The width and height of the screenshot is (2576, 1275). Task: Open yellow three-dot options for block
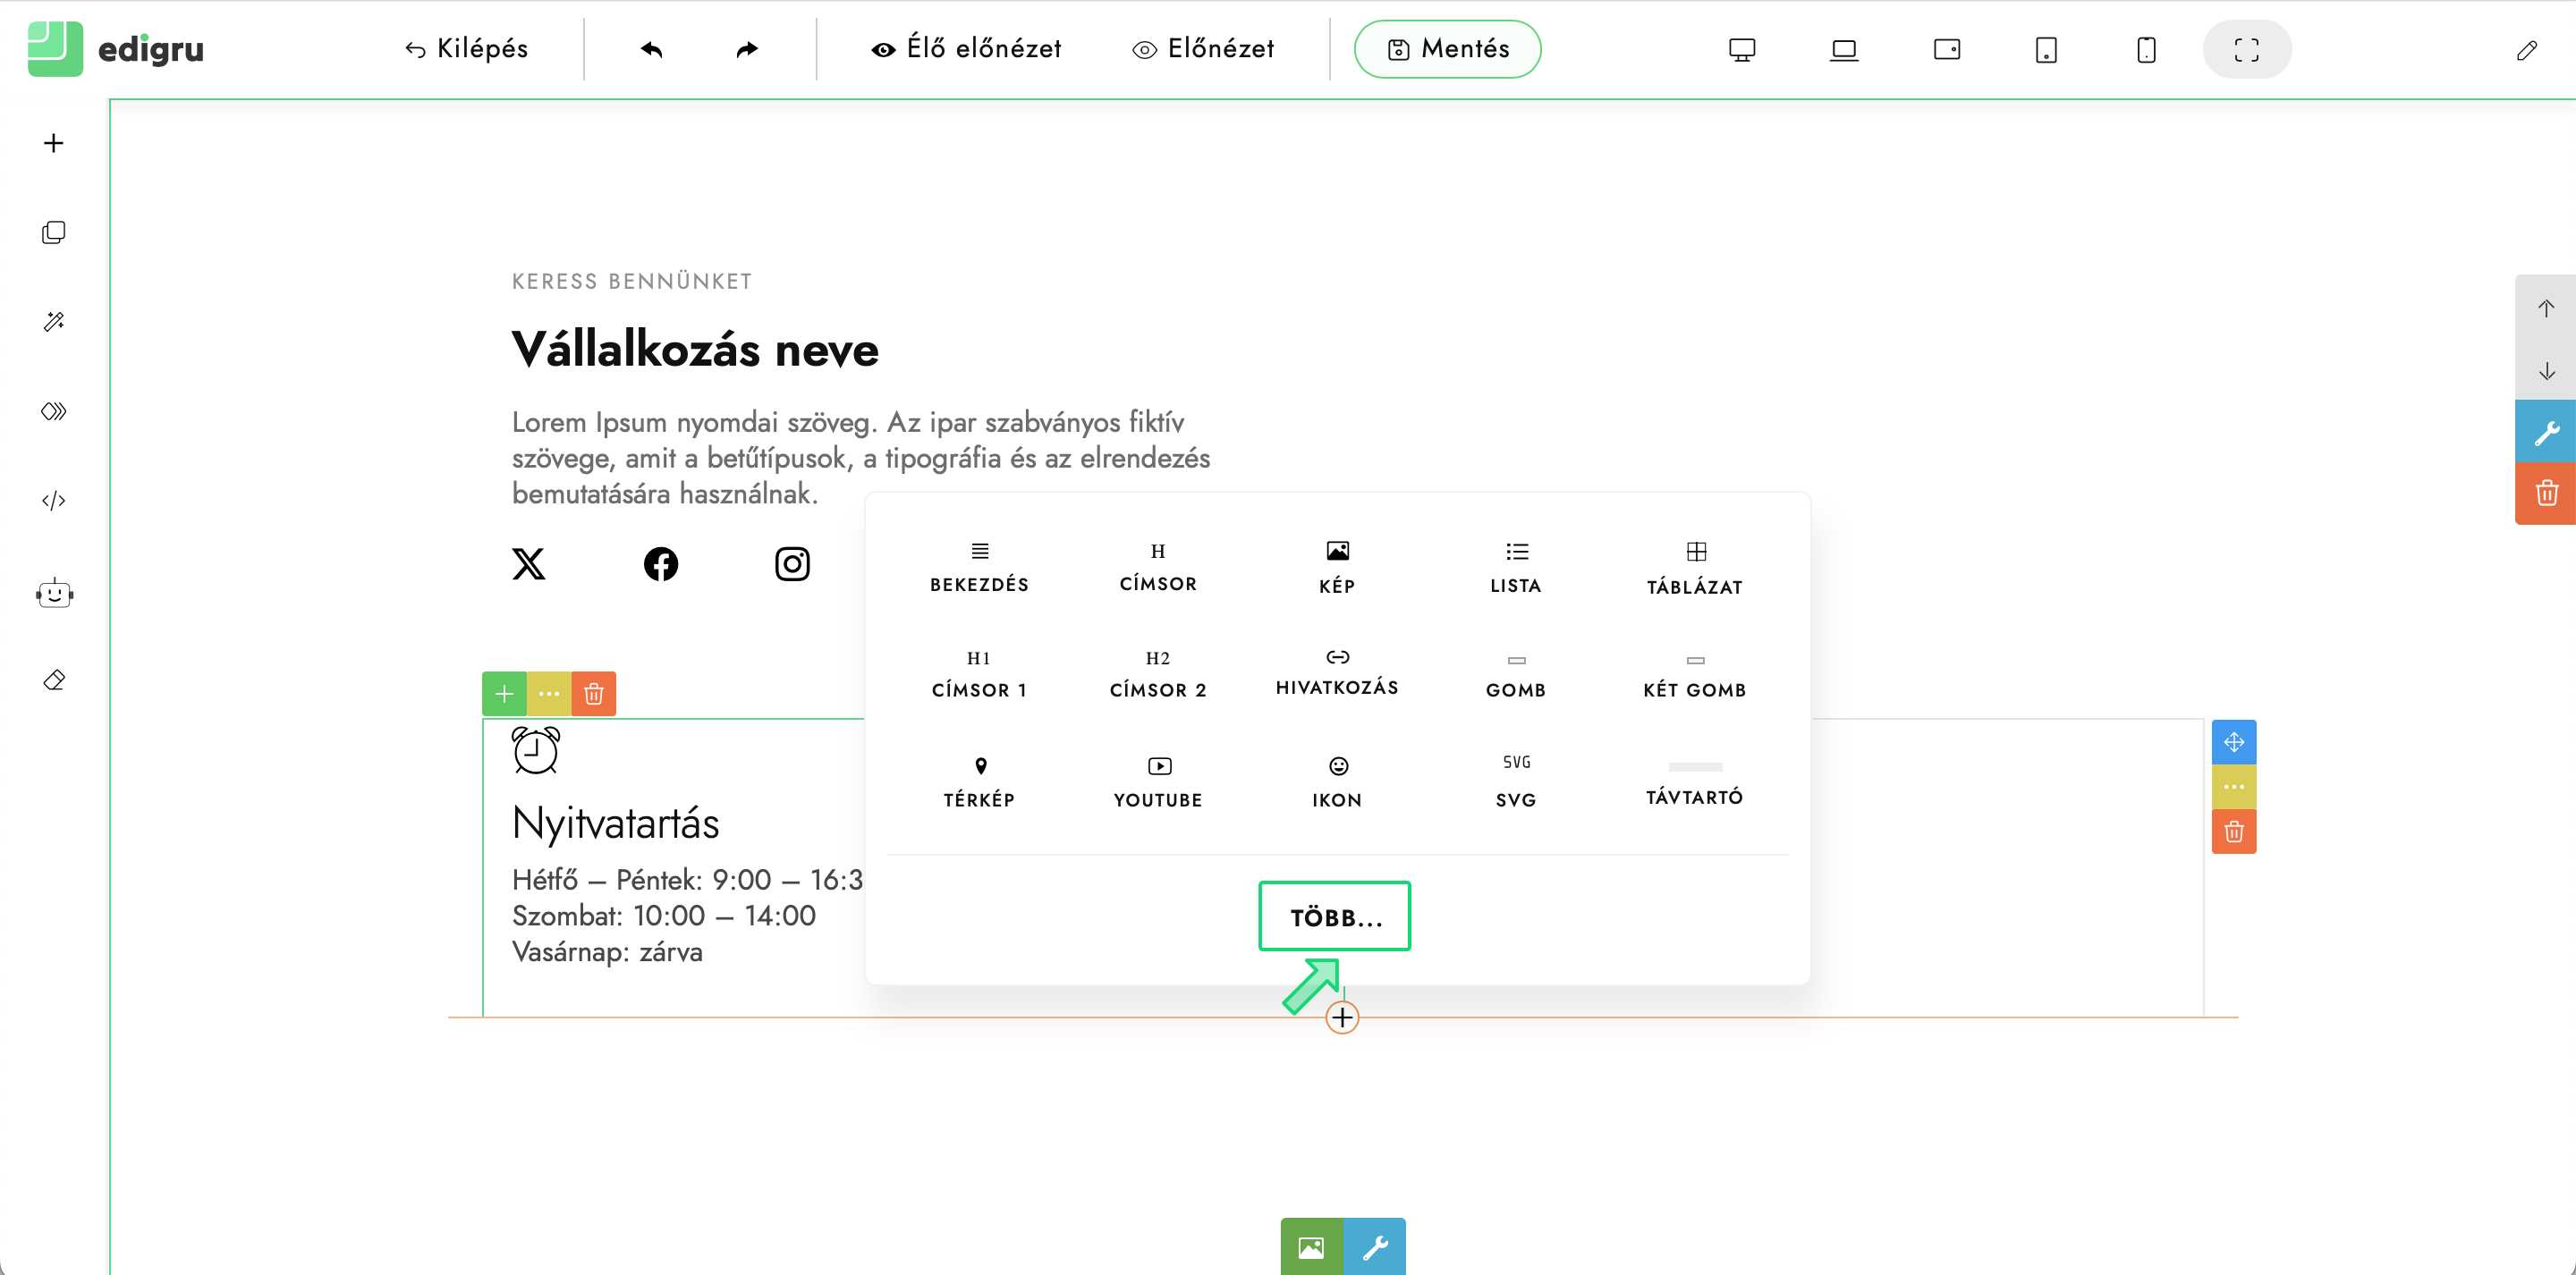click(x=549, y=694)
